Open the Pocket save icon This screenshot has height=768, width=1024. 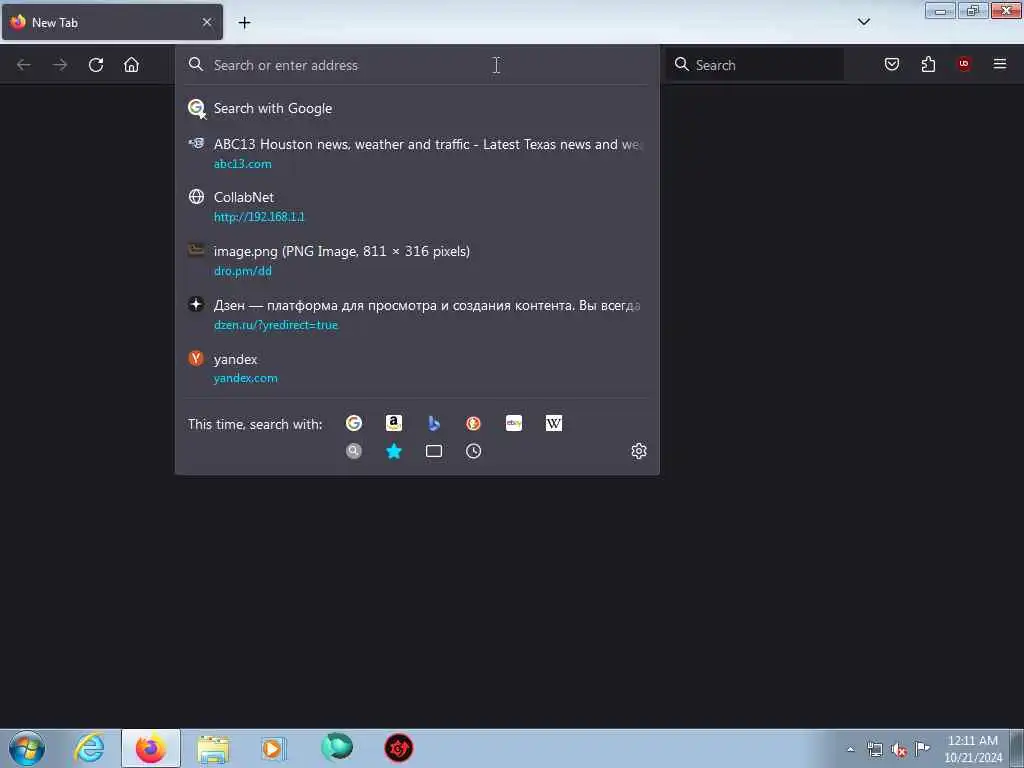(x=892, y=64)
